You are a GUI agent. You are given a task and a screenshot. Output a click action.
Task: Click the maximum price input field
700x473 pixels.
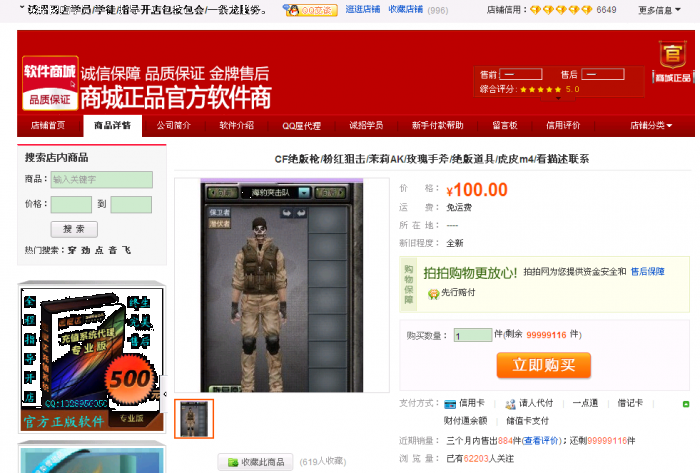[131, 204]
